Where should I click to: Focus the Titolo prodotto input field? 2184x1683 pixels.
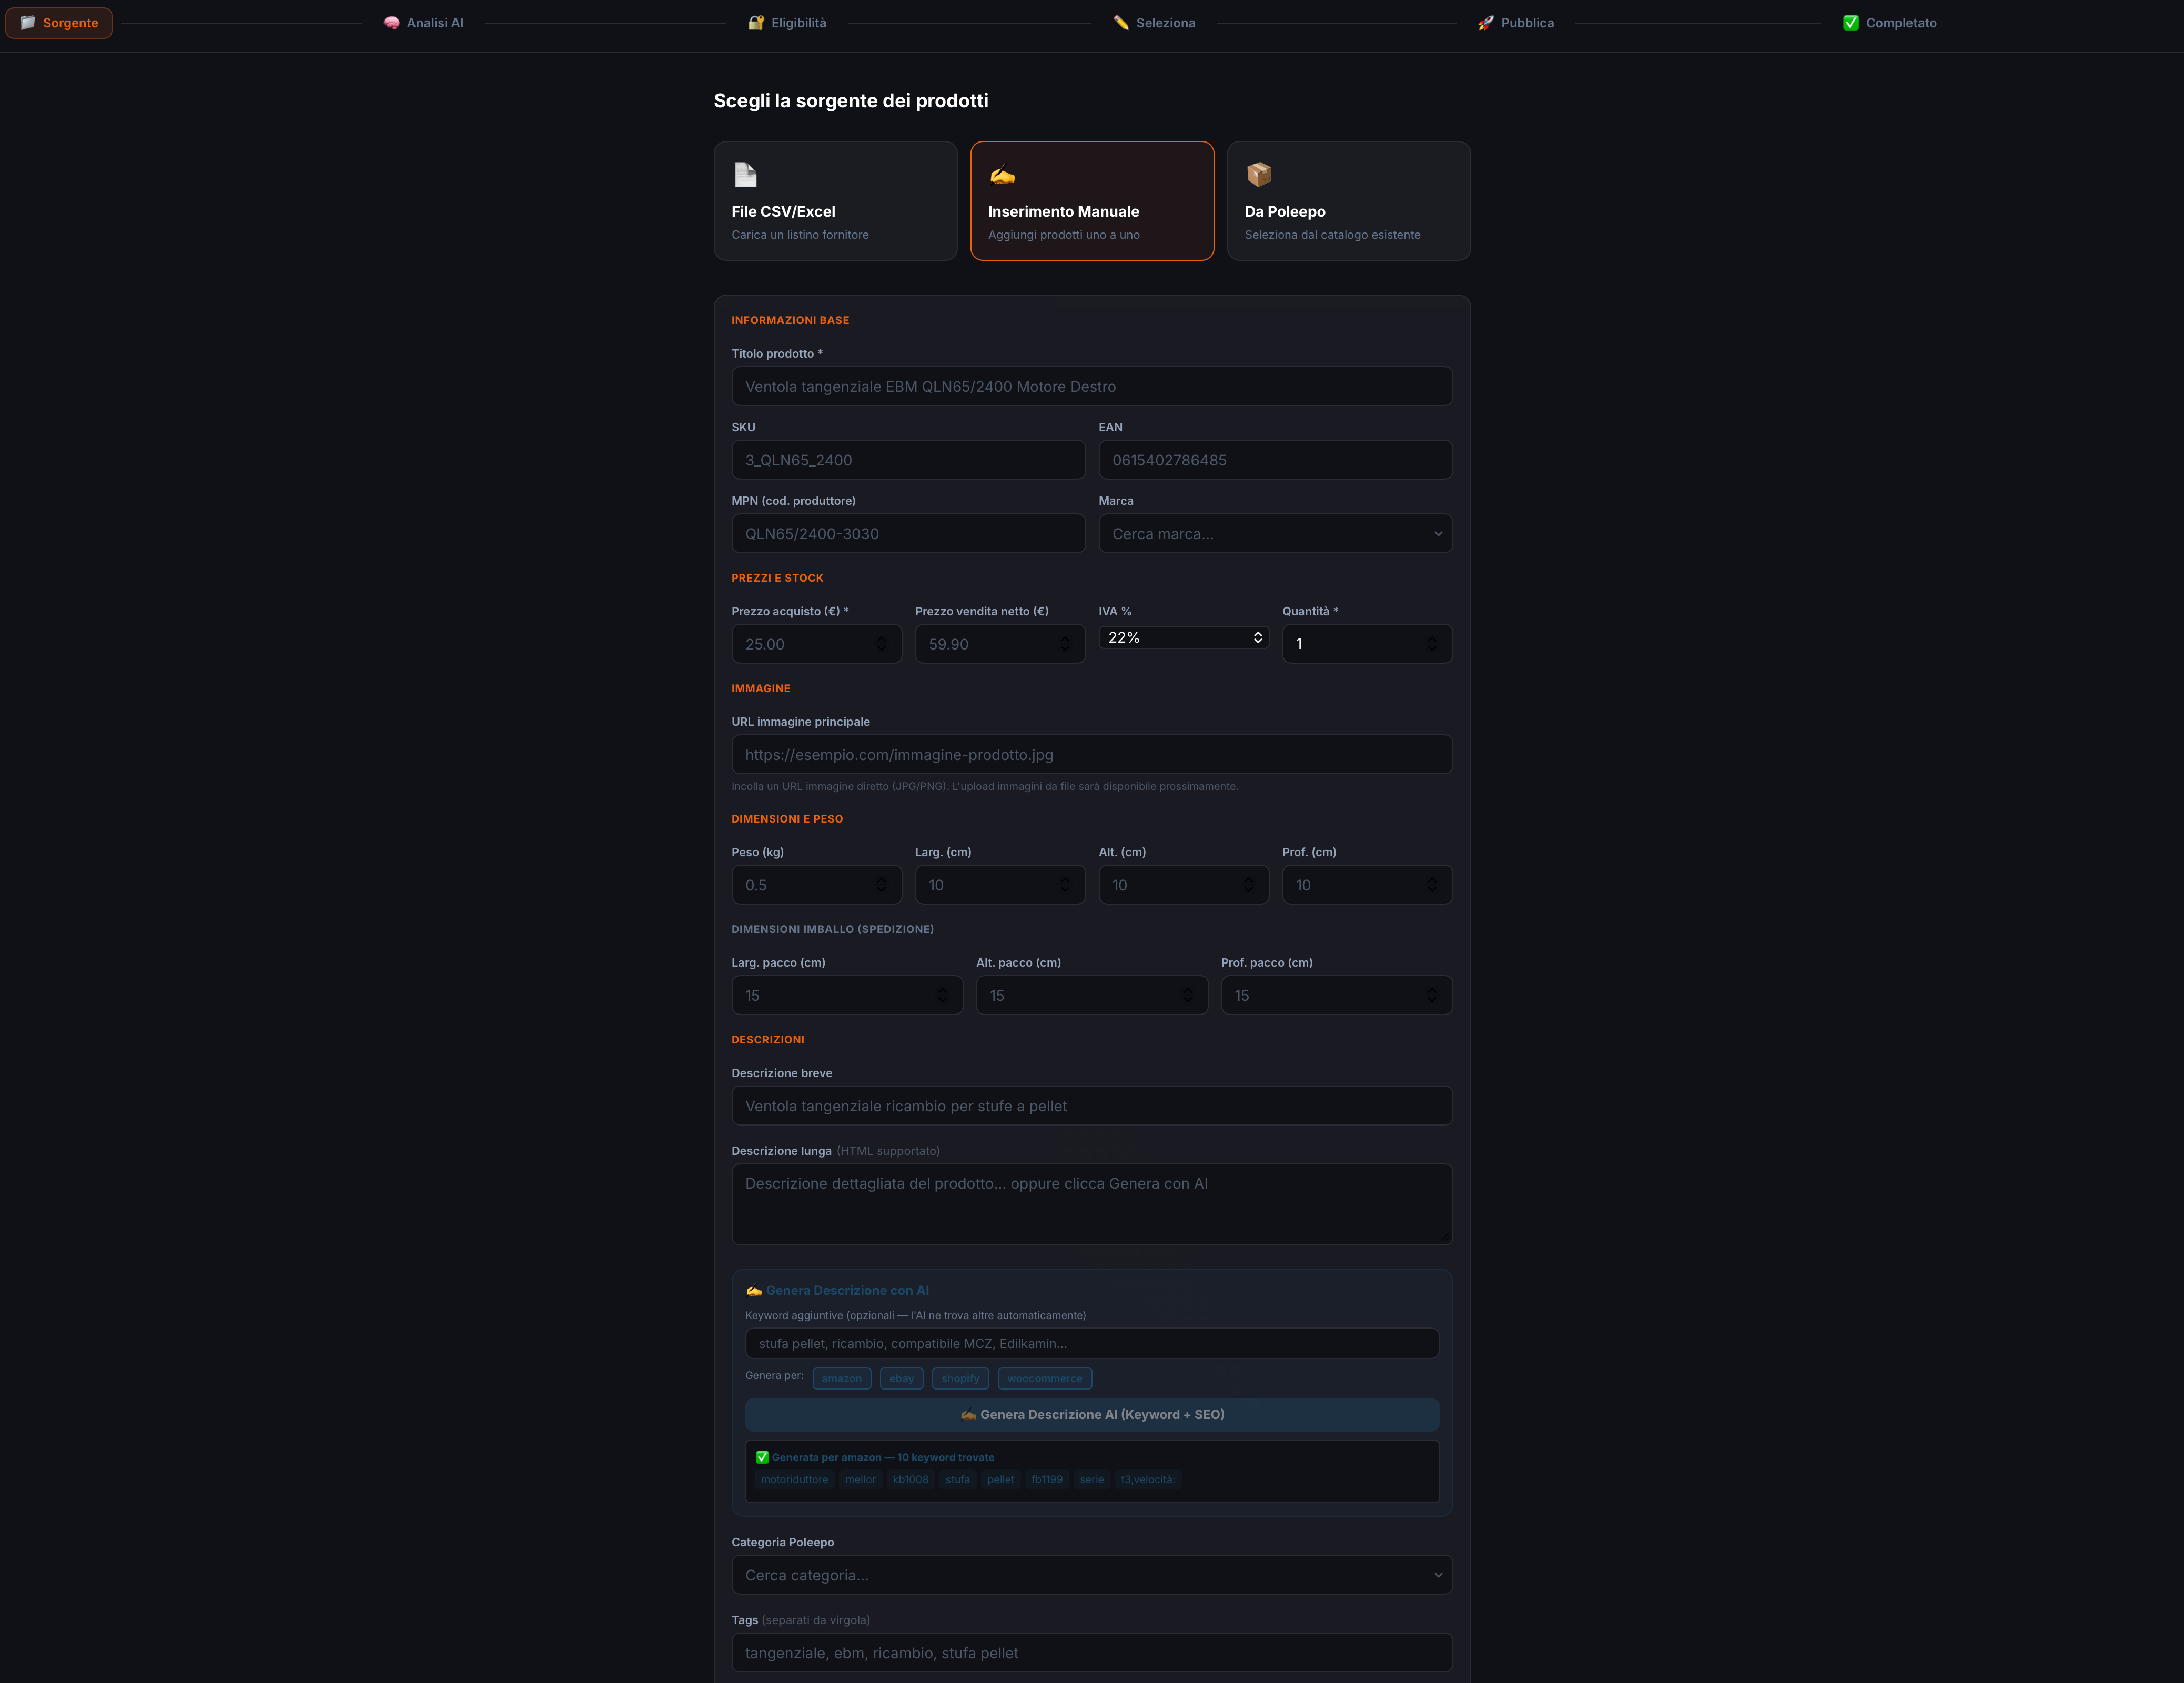[x=1091, y=387]
